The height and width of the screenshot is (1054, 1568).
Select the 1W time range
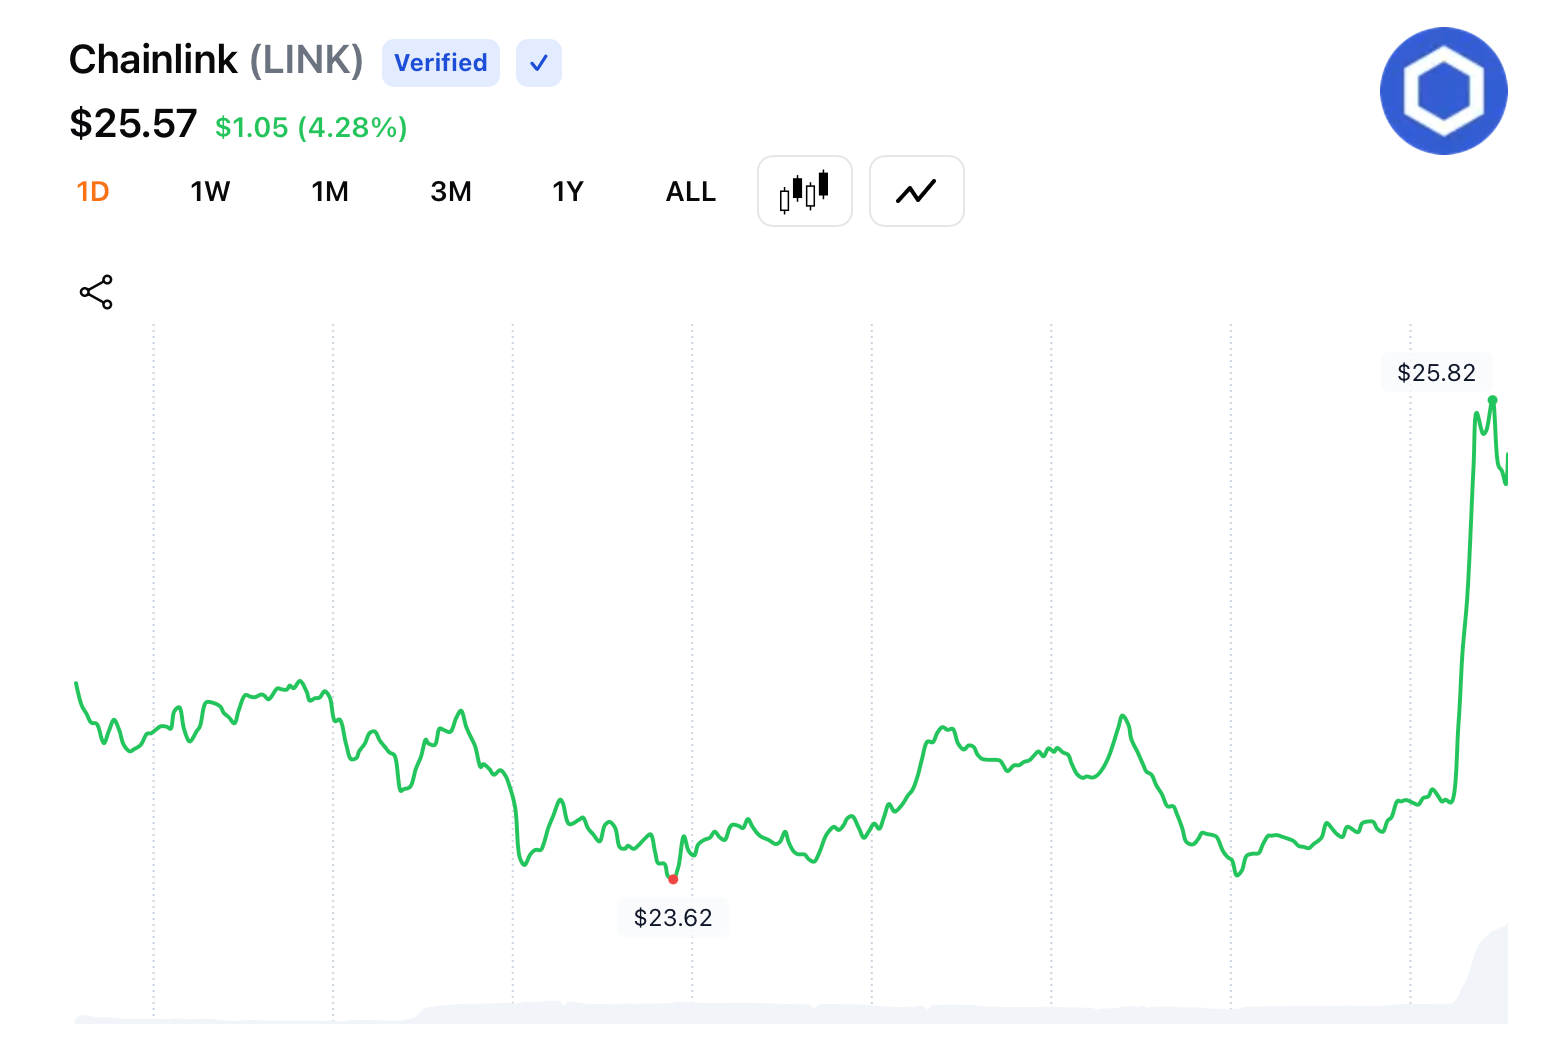pyautogui.click(x=210, y=191)
